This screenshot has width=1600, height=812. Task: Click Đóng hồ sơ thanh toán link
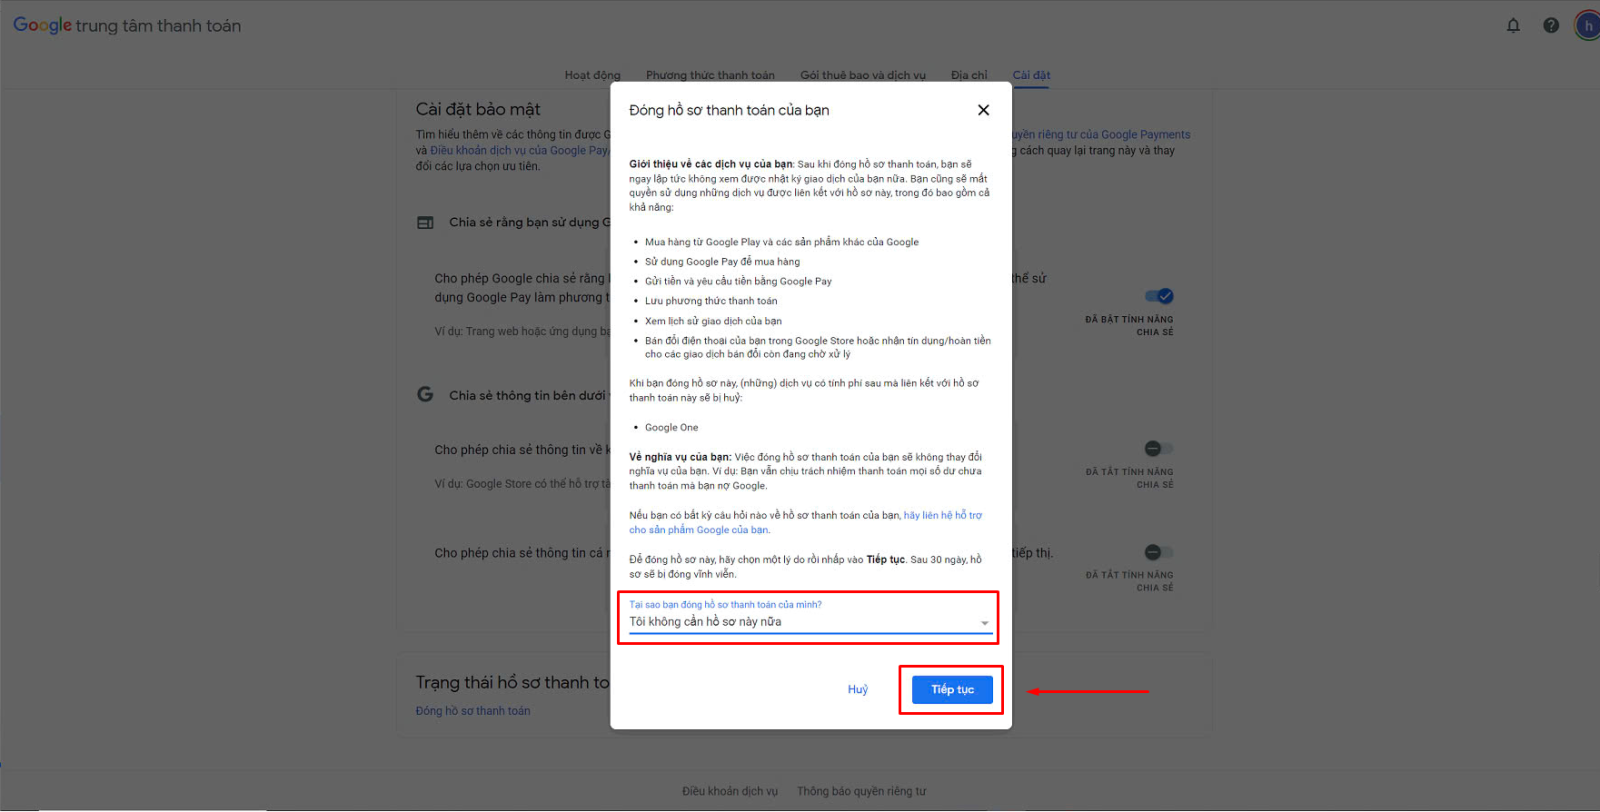[473, 711]
